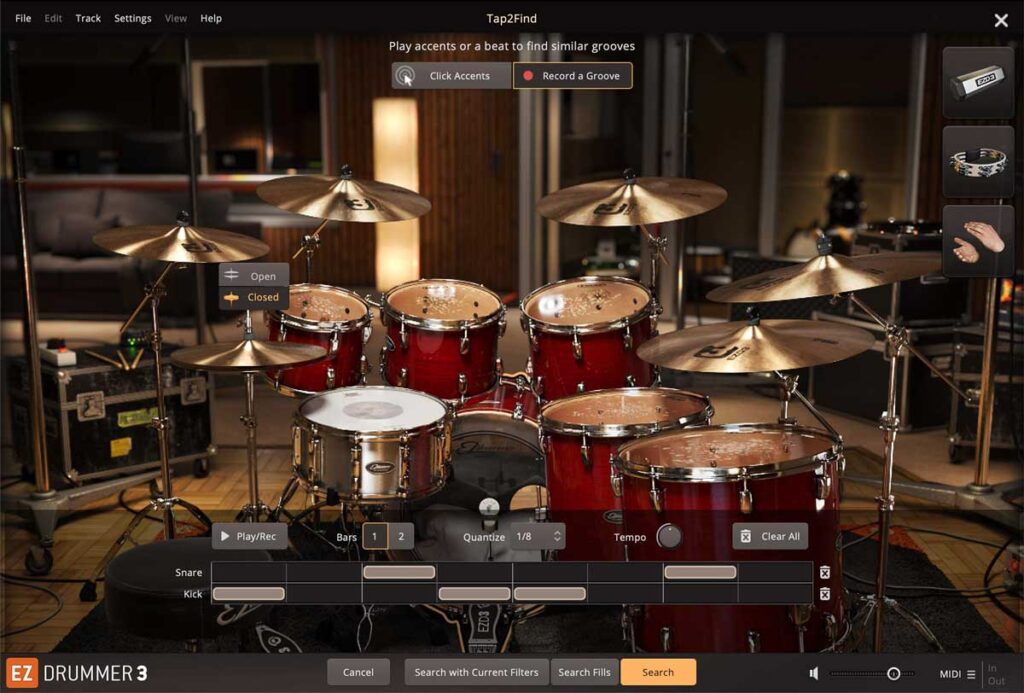Click Search with Current Filters
The image size is (1024, 693).
point(475,672)
